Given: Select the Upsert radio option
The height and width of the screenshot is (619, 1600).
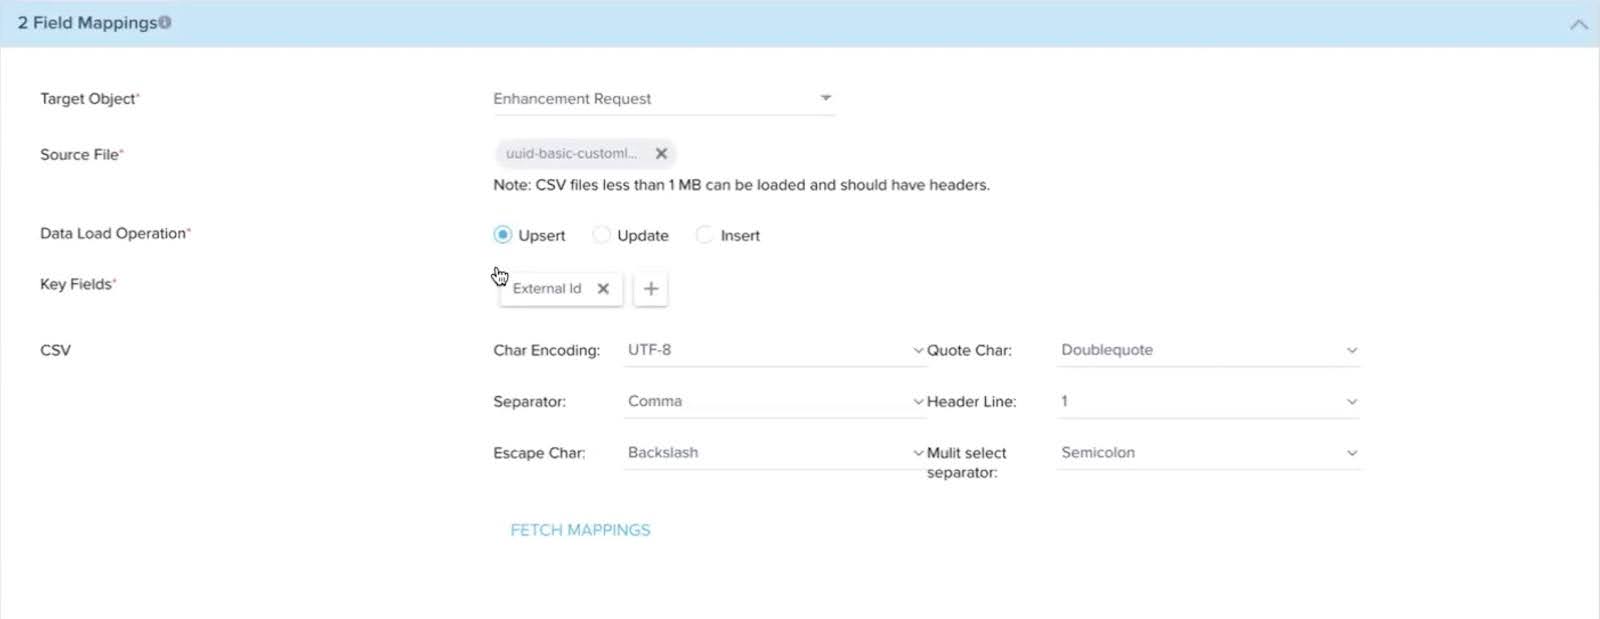Looking at the screenshot, I should click(502, 235).
